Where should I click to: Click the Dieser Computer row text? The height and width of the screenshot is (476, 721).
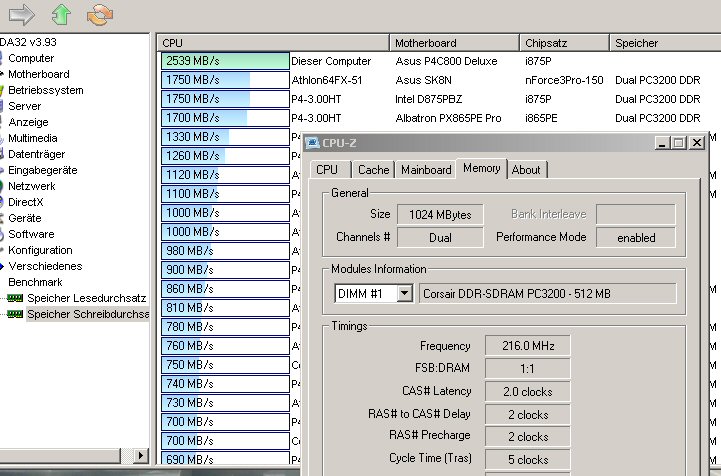pyautogui.click(x=331, y=61)
